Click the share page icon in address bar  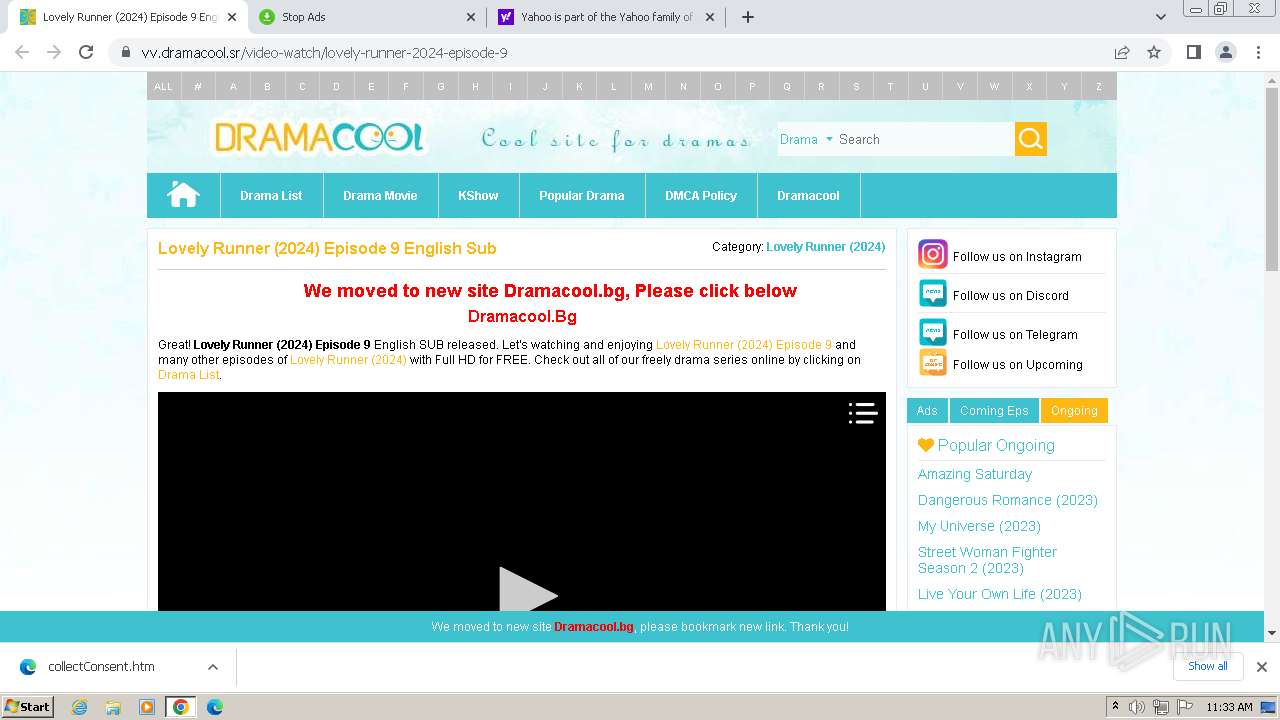tap(1122, 52)
